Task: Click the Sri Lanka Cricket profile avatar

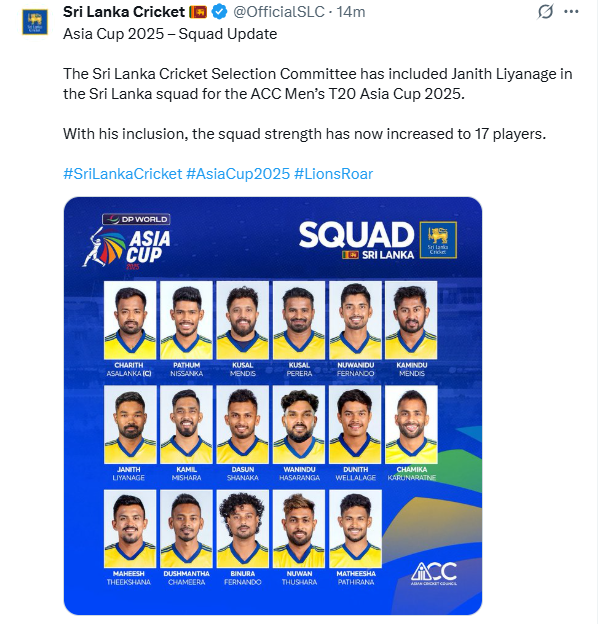Action: [x=35, y=22]
